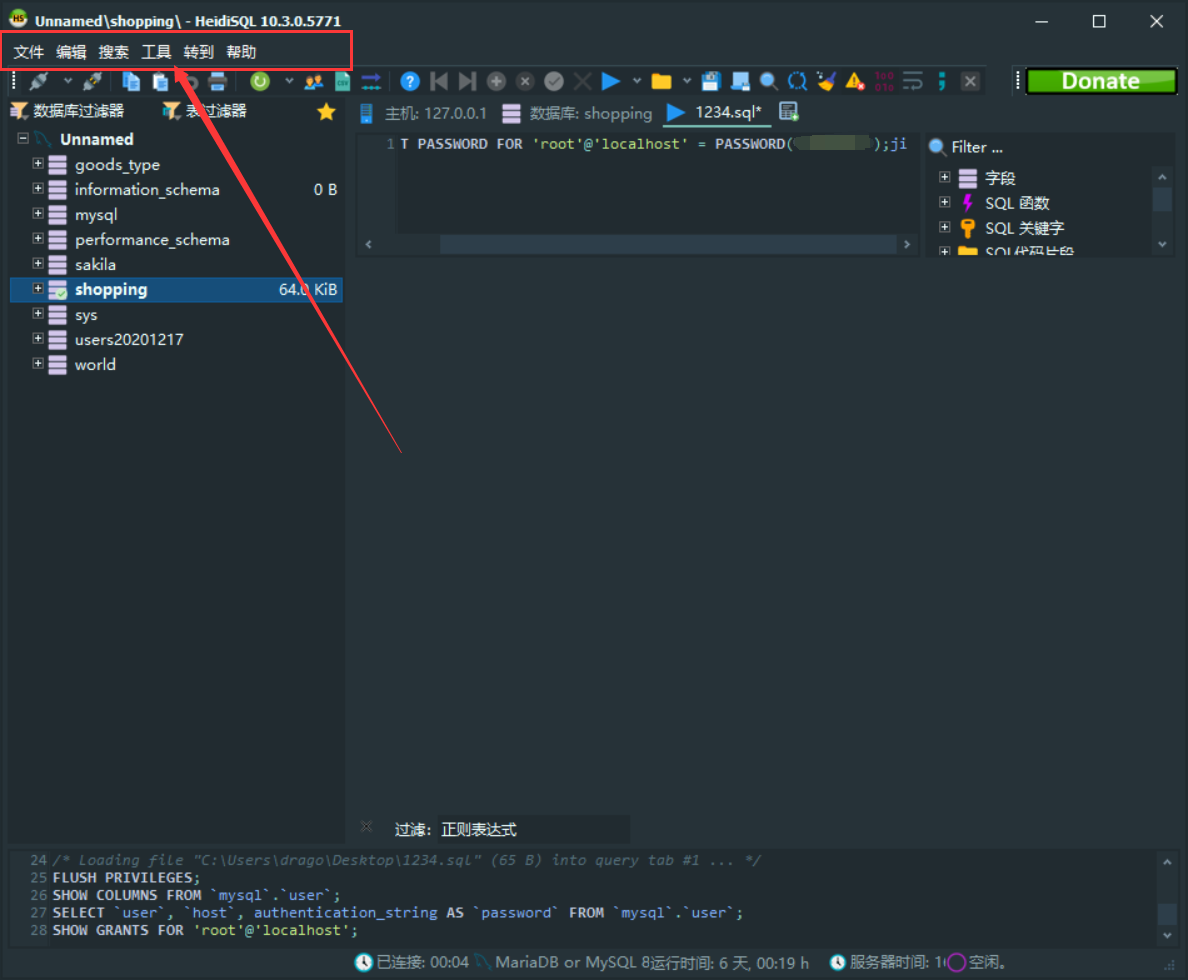Screen dimensions: 1188x980
Task: Toggle stop on errors warning icon
Action: pos(855,81)
